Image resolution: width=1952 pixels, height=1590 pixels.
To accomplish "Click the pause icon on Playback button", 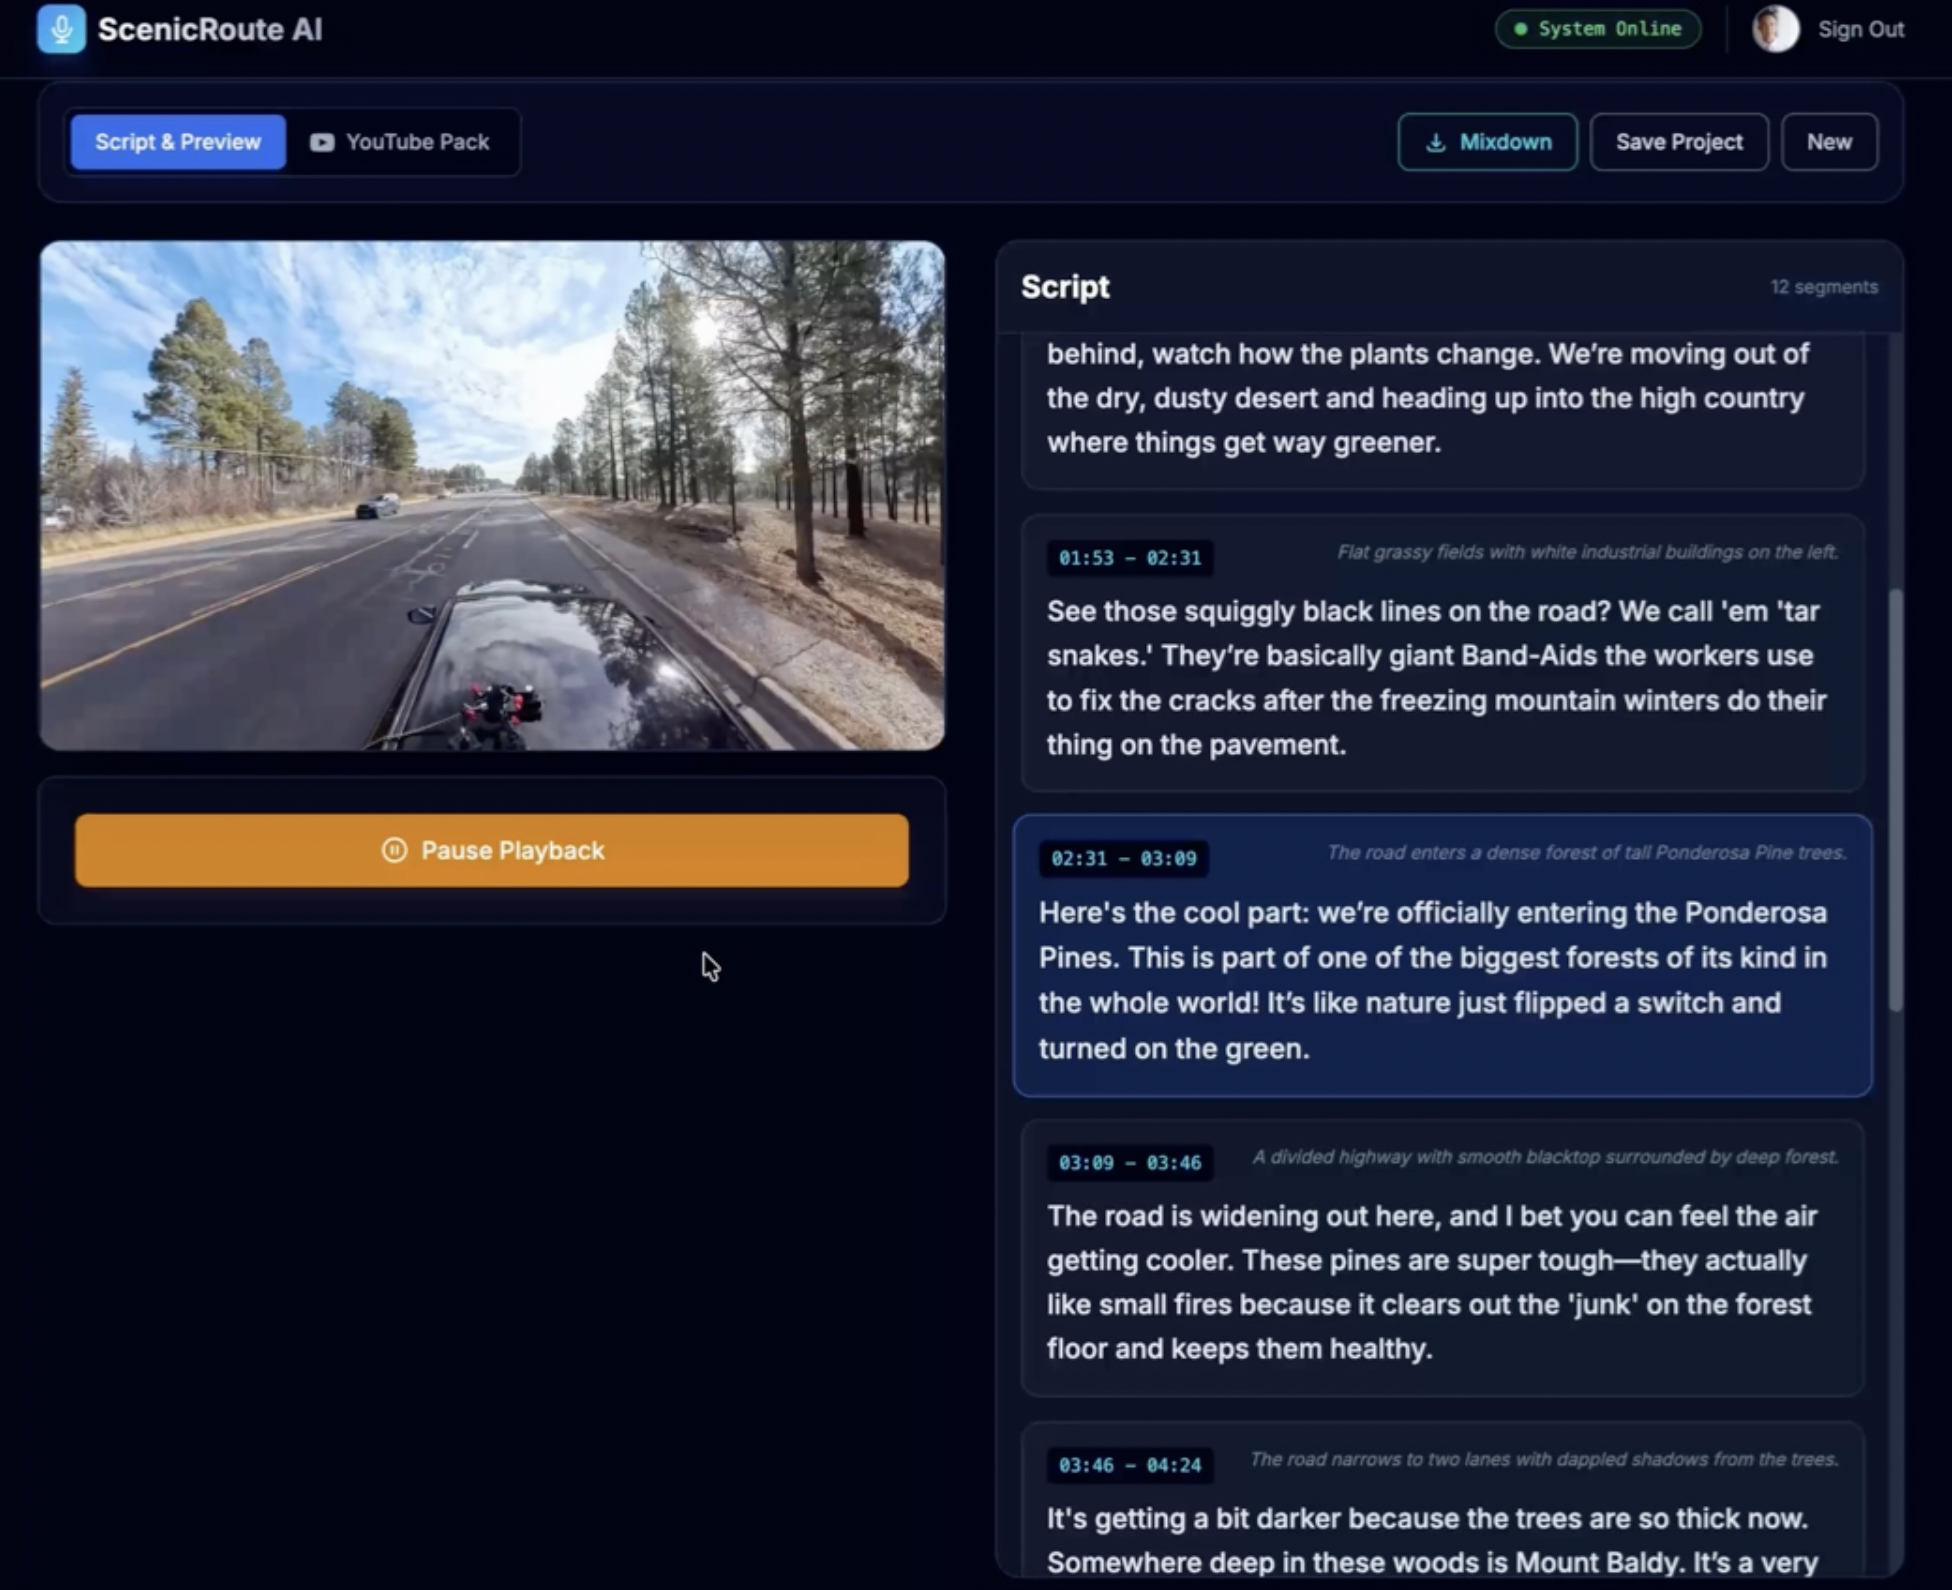I will pyautogui.click(x=394, y=850).
